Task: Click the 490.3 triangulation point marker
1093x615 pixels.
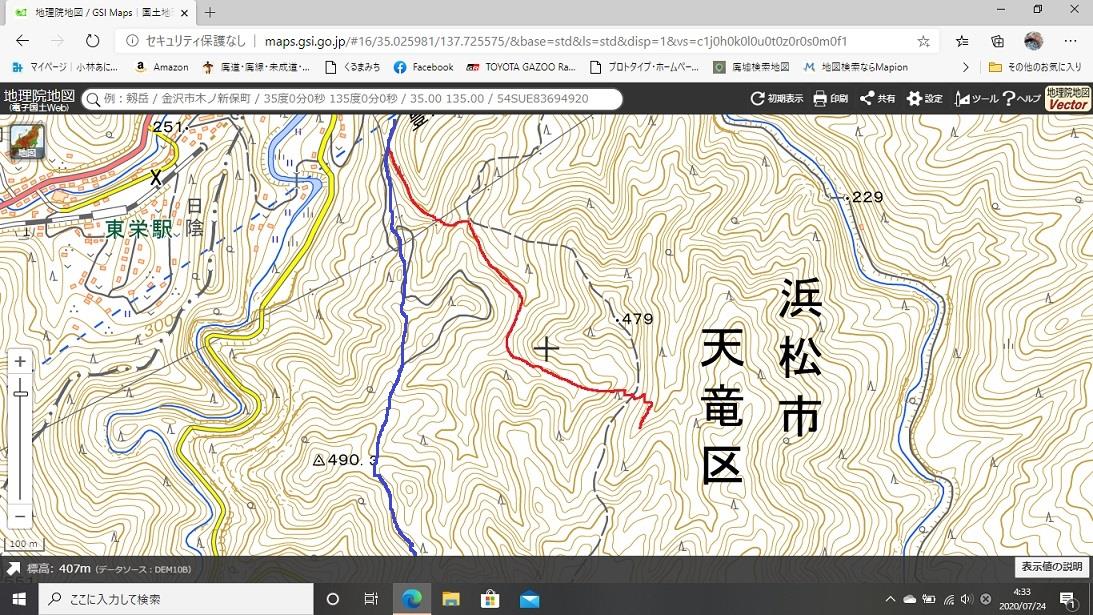Action: tap(319, 460)
